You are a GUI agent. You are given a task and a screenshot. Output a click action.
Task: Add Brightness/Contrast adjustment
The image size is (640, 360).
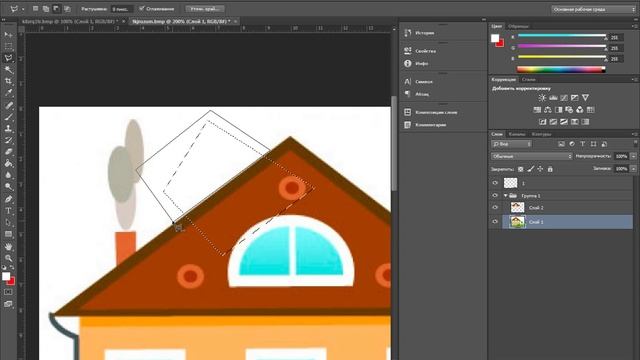coord(542,98)
